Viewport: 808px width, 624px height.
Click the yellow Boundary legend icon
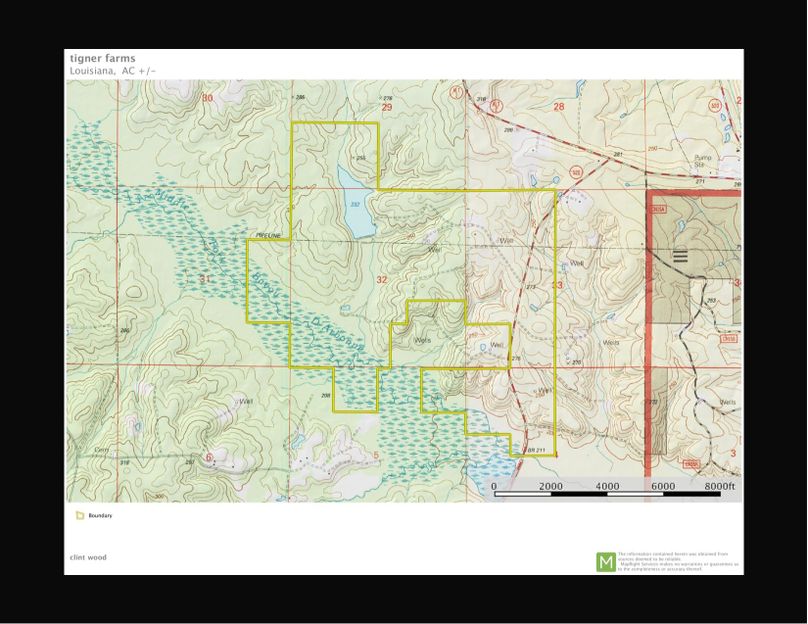pyautogui.click(x=80, y=516)
